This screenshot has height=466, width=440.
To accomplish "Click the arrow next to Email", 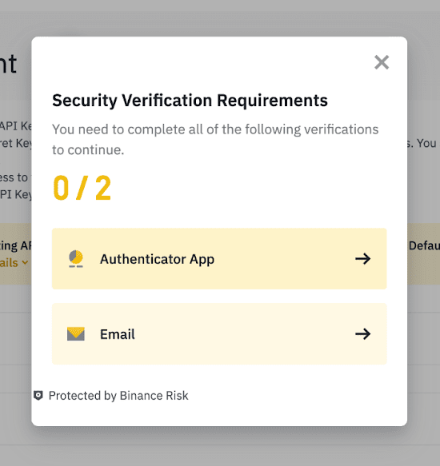I will pyautogui.click(x=363, y=334).
